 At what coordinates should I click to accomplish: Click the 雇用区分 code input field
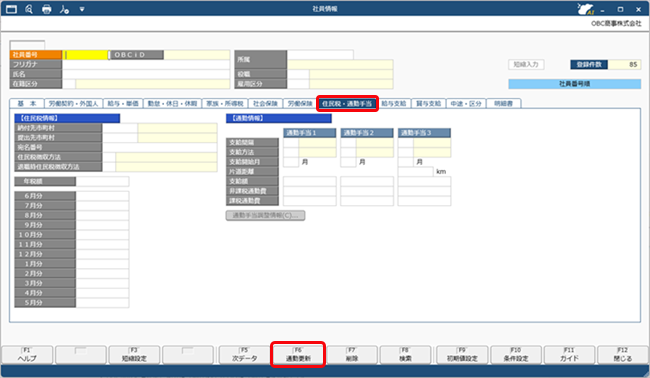298,84
